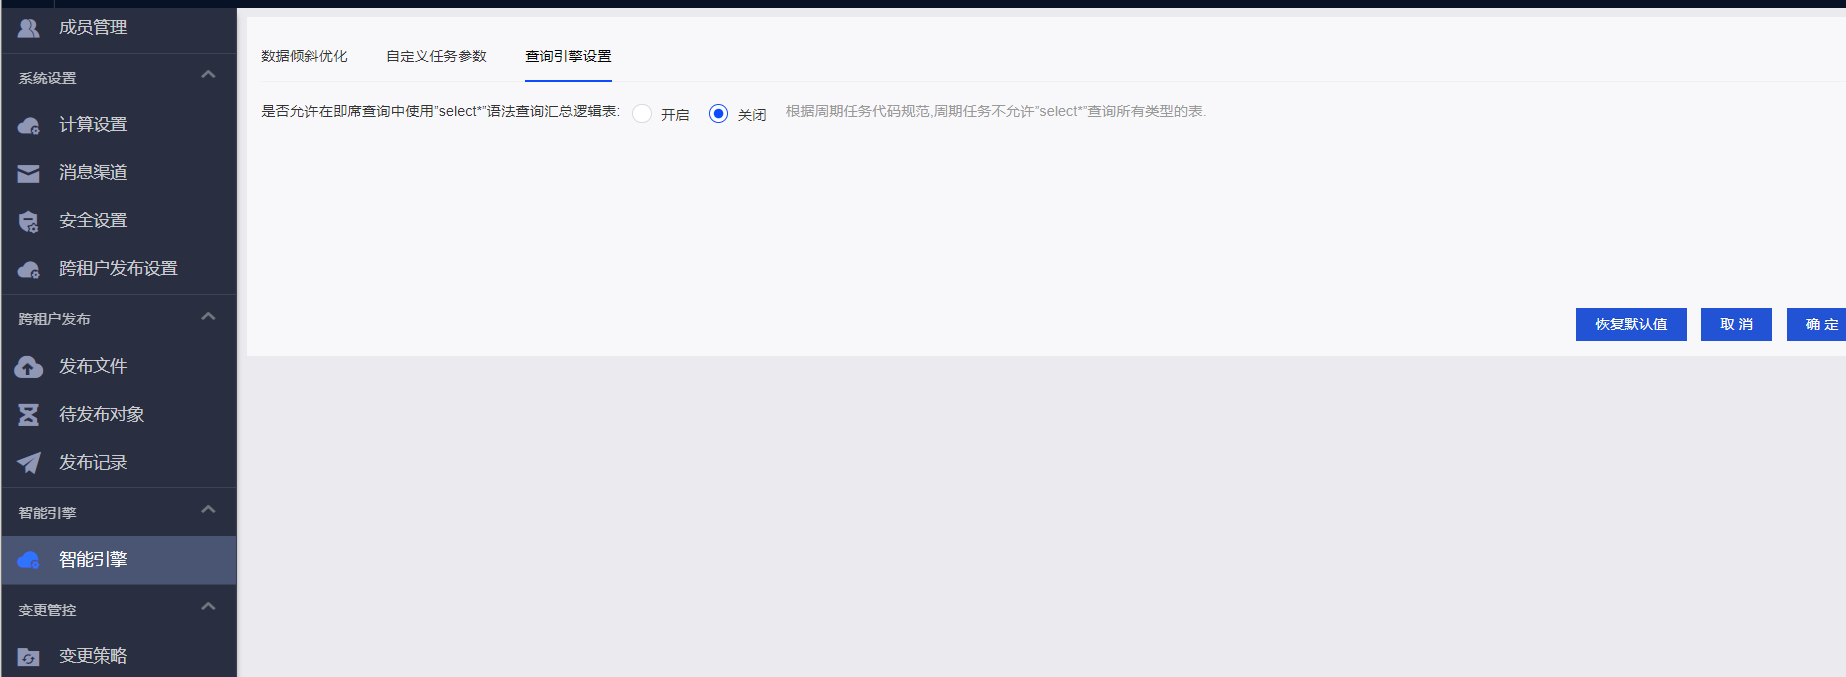The image size is (1846, 677).
Task: Click the 发布文件 upload cloud icon
Action: [x=29, y=367]
